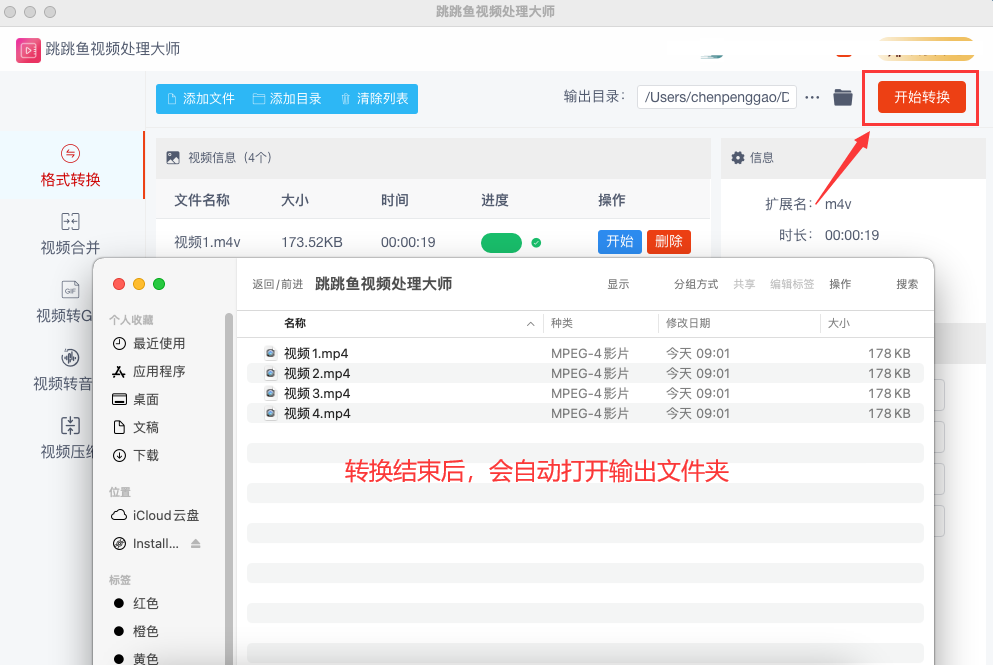Click the 文稿 document icon in sidebar
Screen dimensions: 993x665
coord(119,427)
